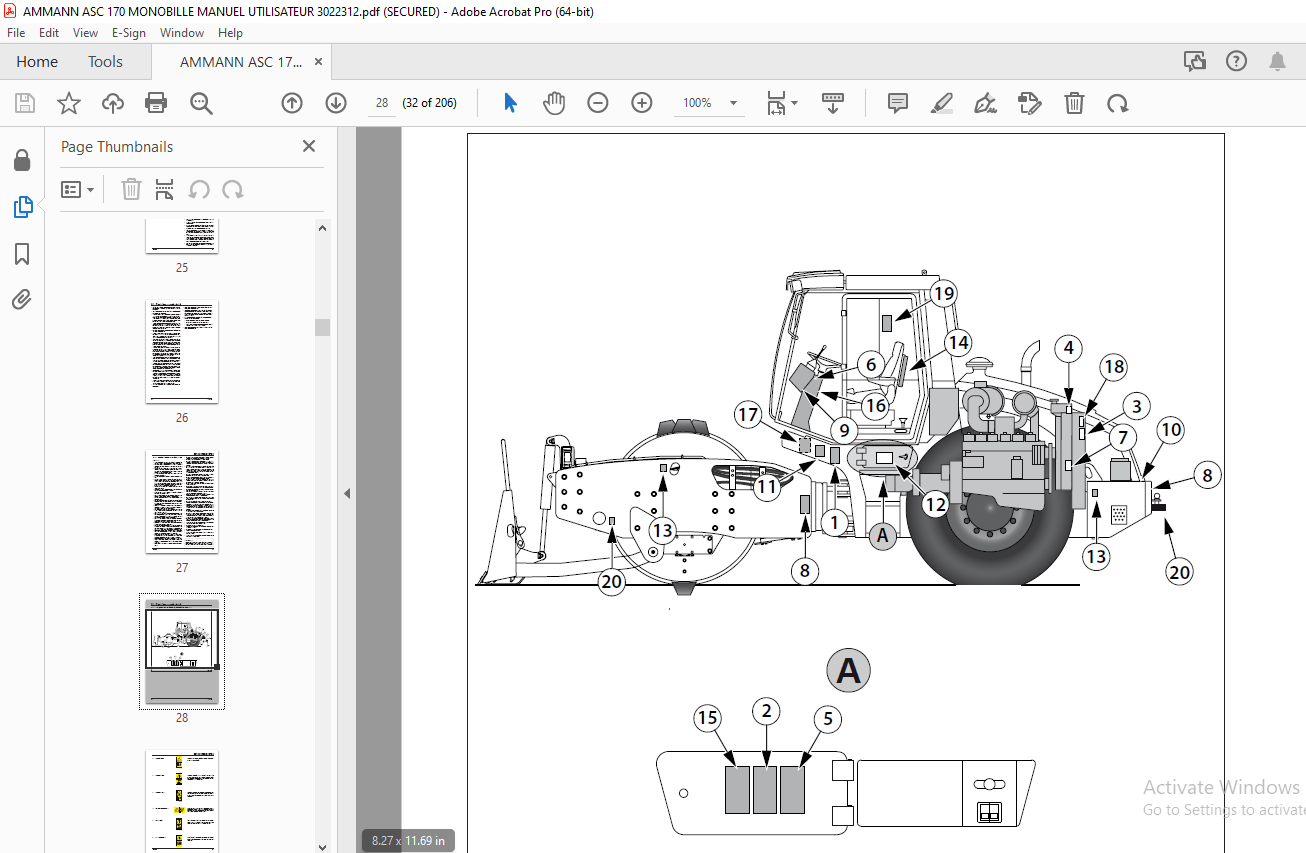Select the AMMANN ASC 17... document tab
The width and height of the screenshot is (1306, 853).
(240, 62)
